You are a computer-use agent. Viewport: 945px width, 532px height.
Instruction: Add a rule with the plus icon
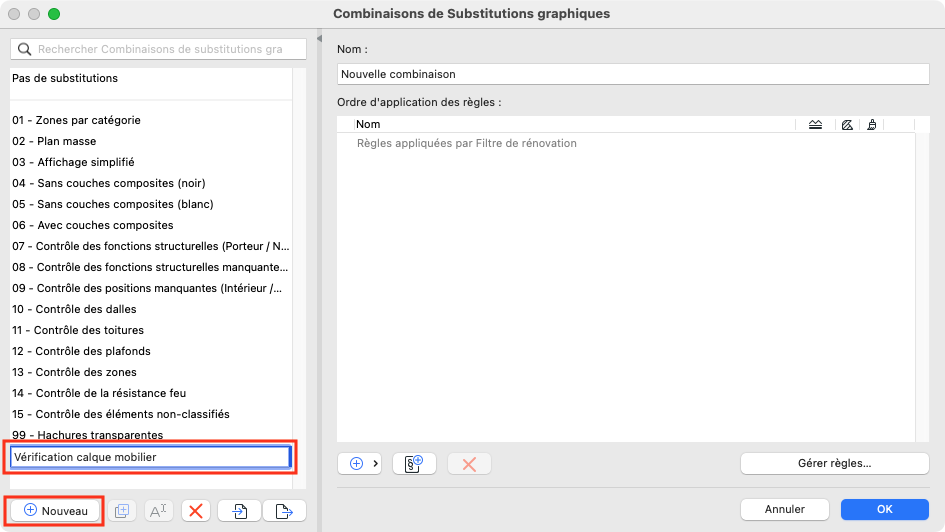[356, 463]
